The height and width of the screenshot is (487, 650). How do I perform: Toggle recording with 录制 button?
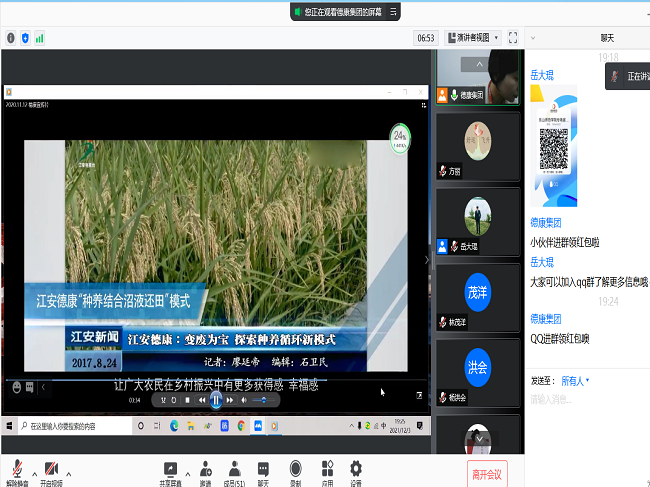(295, 473)
